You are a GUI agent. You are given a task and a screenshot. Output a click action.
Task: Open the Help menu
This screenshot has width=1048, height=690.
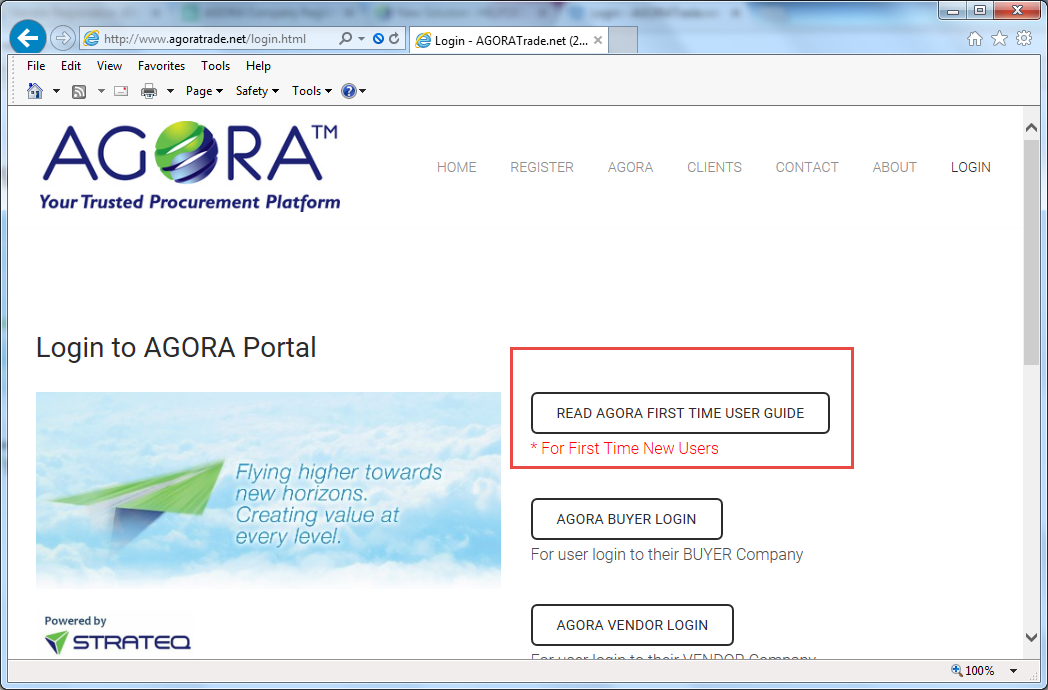point(258,66)
